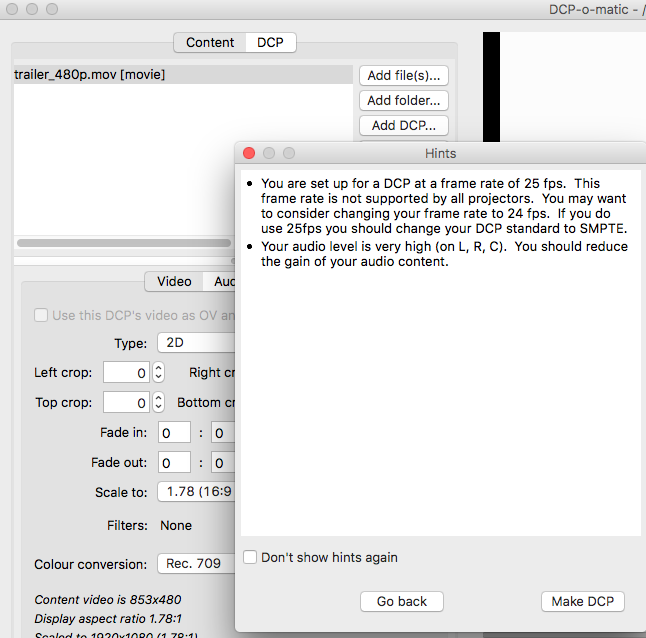Click the first Fade in input field
Screen dimensions: 646x638
175,433
